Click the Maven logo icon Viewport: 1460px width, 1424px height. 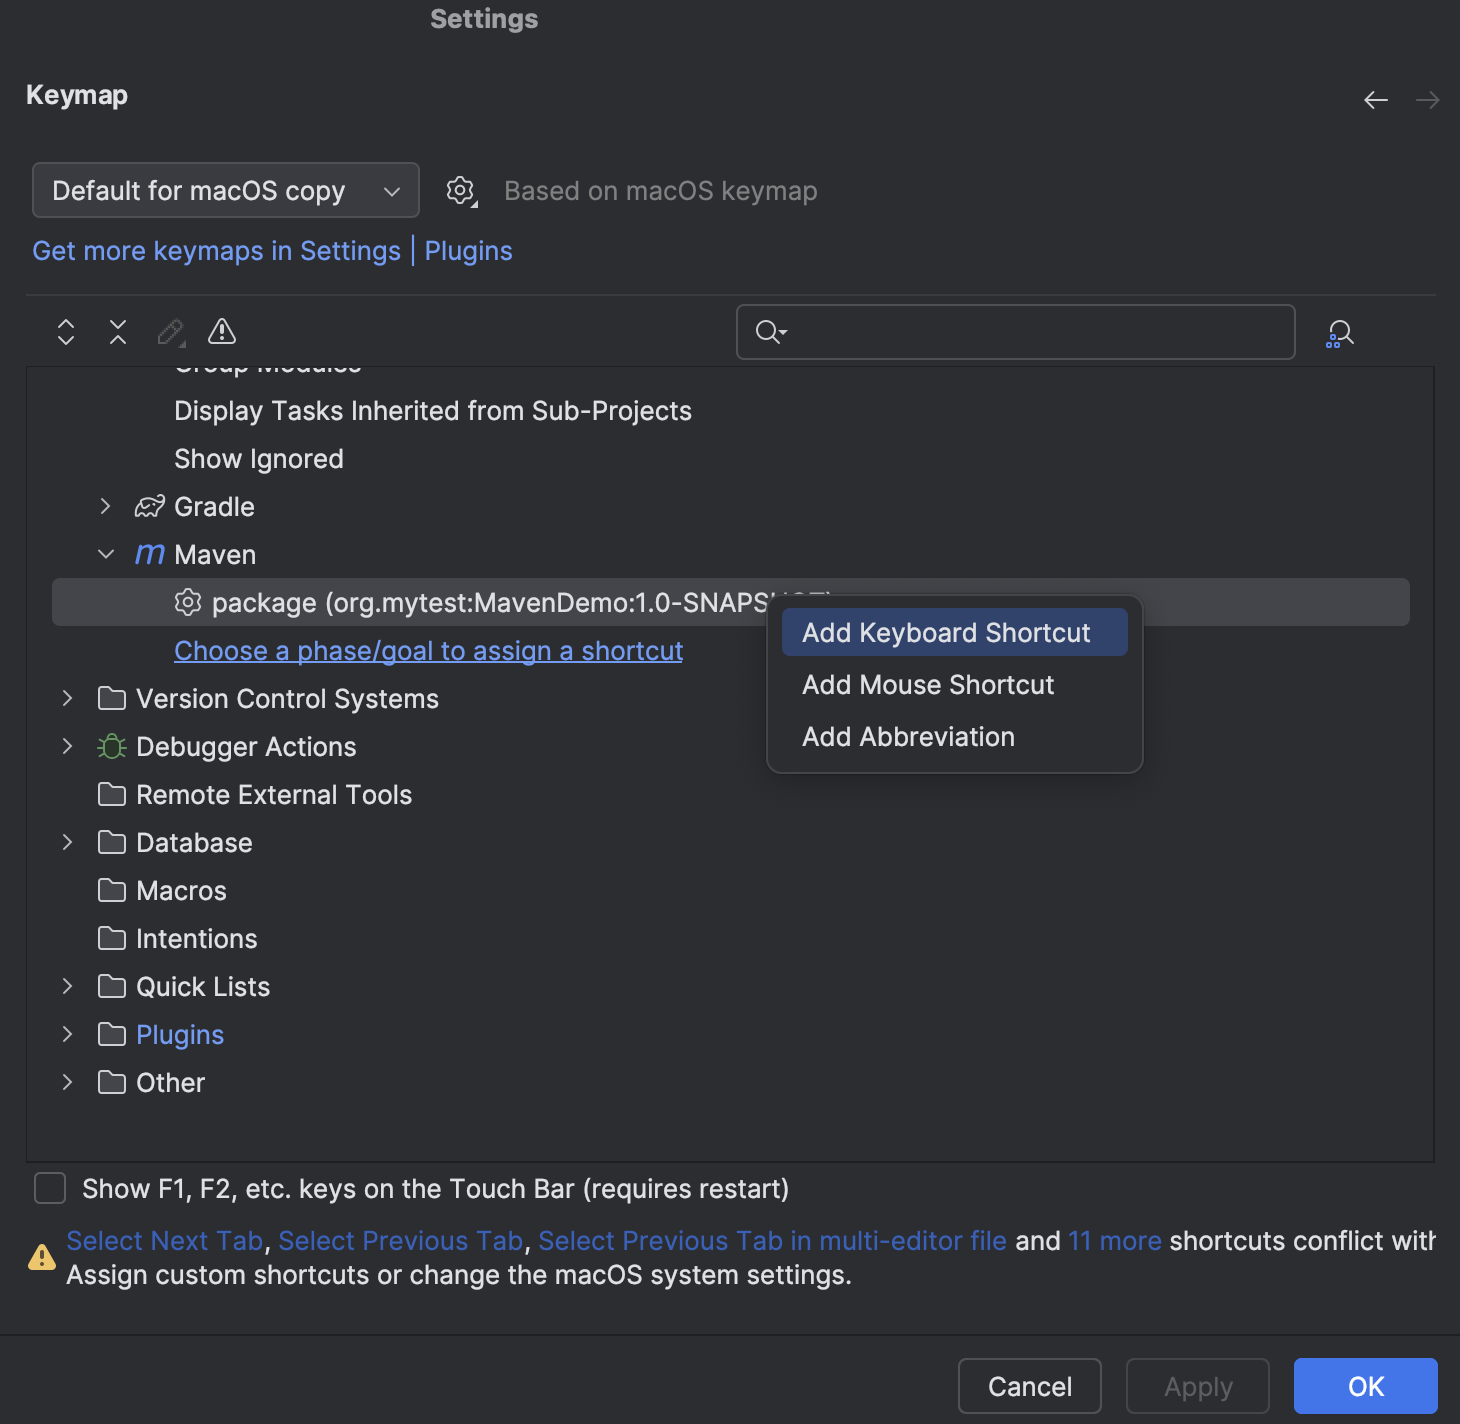[x=147, y=554]
